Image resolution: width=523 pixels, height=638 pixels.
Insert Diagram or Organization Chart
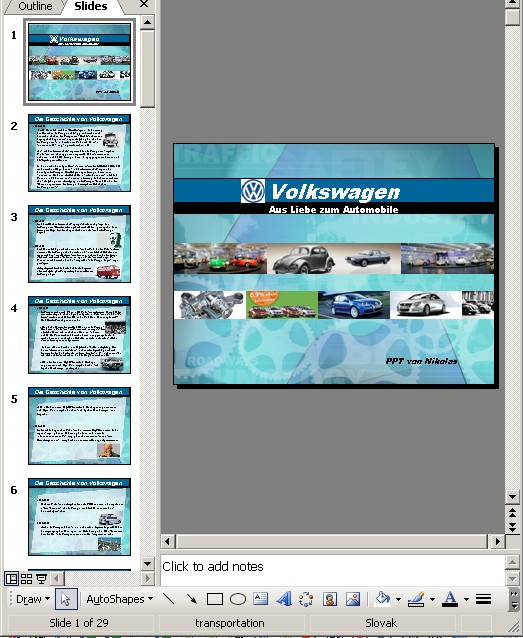[306, 599]
